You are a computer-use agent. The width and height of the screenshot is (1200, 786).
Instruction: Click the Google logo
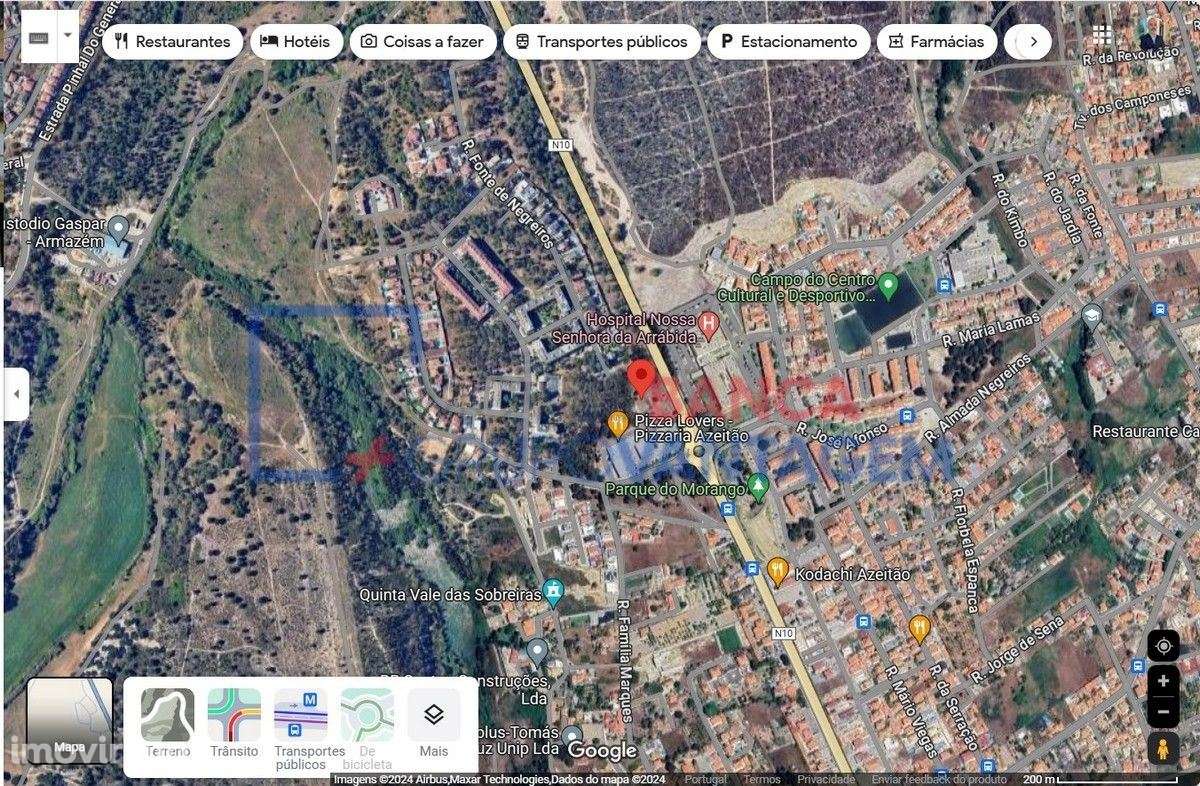pyautogui.click(x=602, y=750)
